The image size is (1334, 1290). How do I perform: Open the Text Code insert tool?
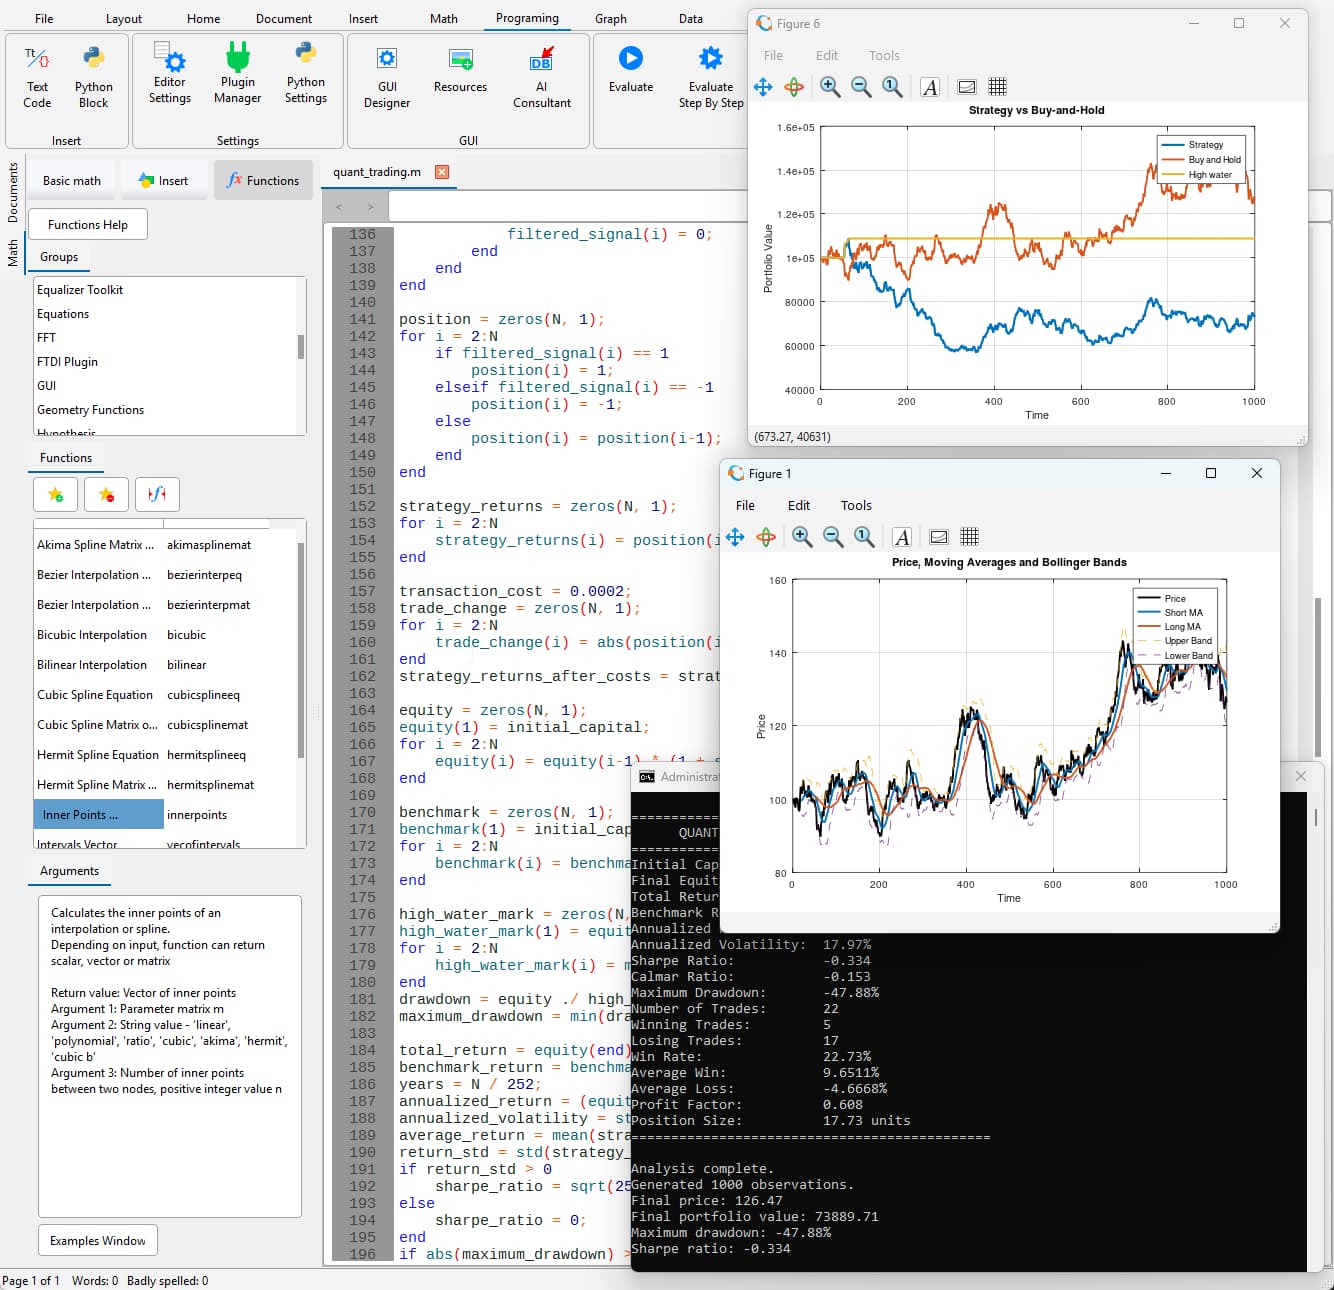(x=37, y=78)
